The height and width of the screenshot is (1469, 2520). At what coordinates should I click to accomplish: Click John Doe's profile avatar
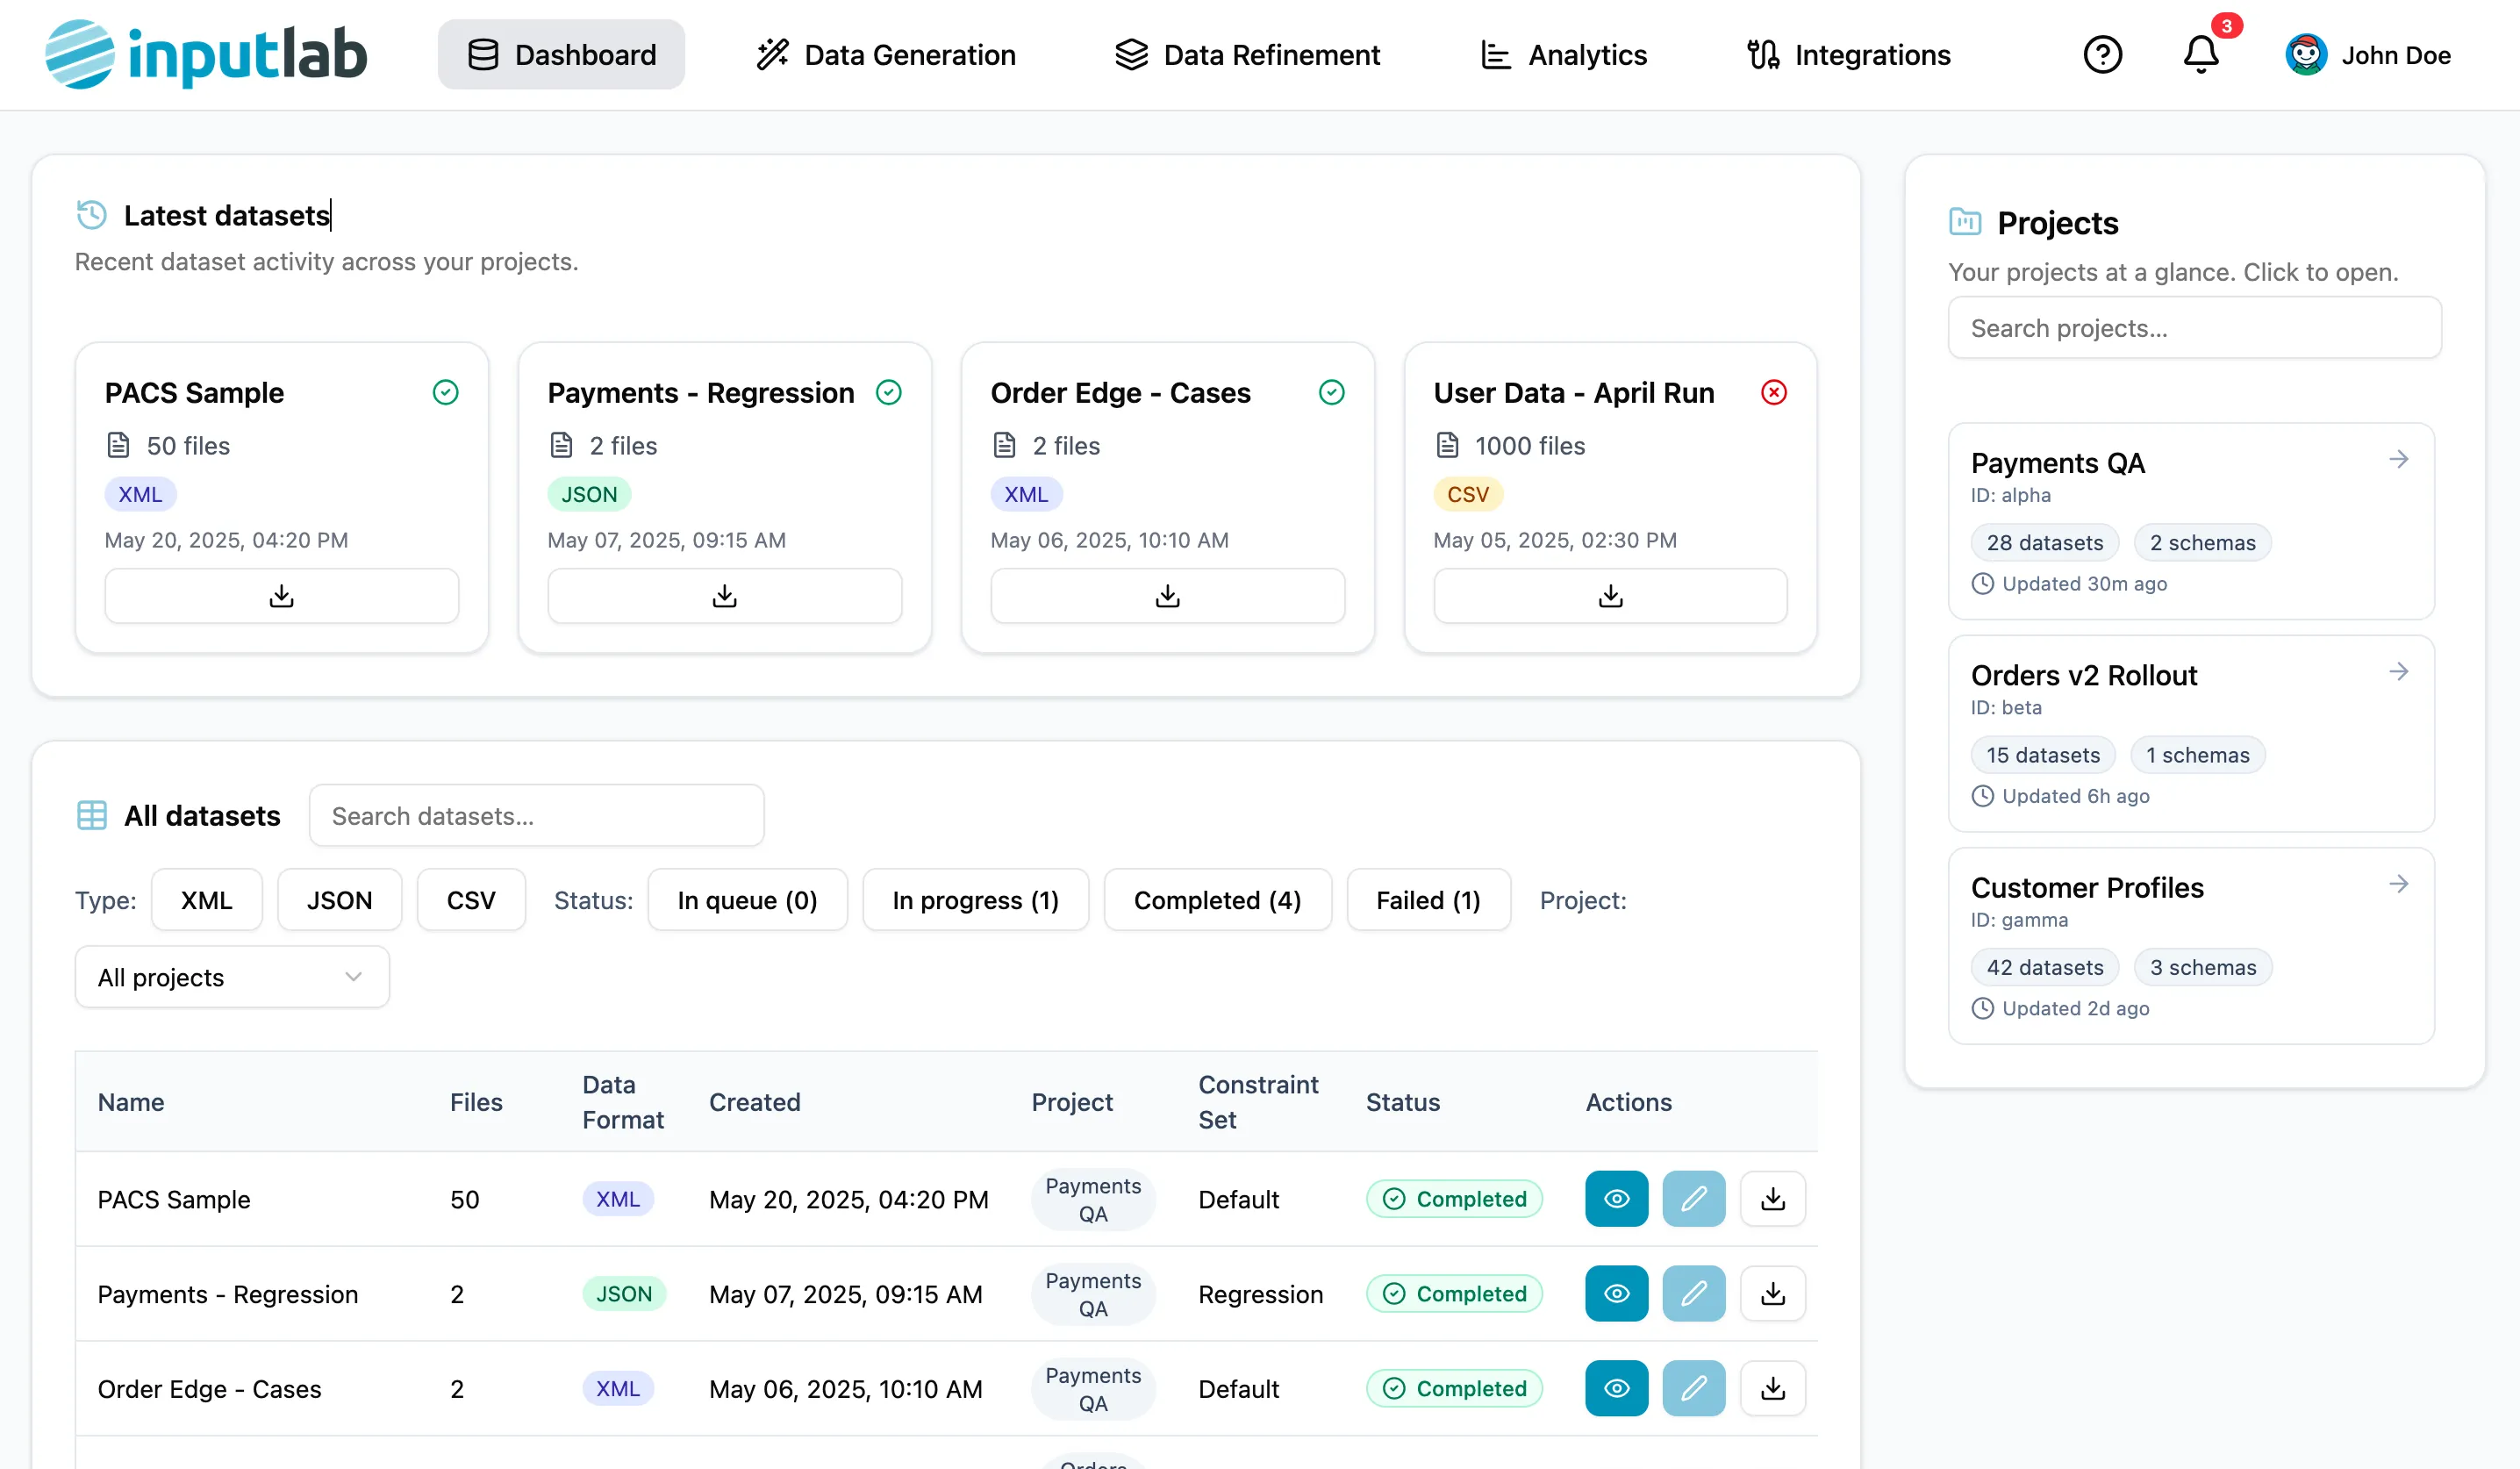coord(2307,54)
